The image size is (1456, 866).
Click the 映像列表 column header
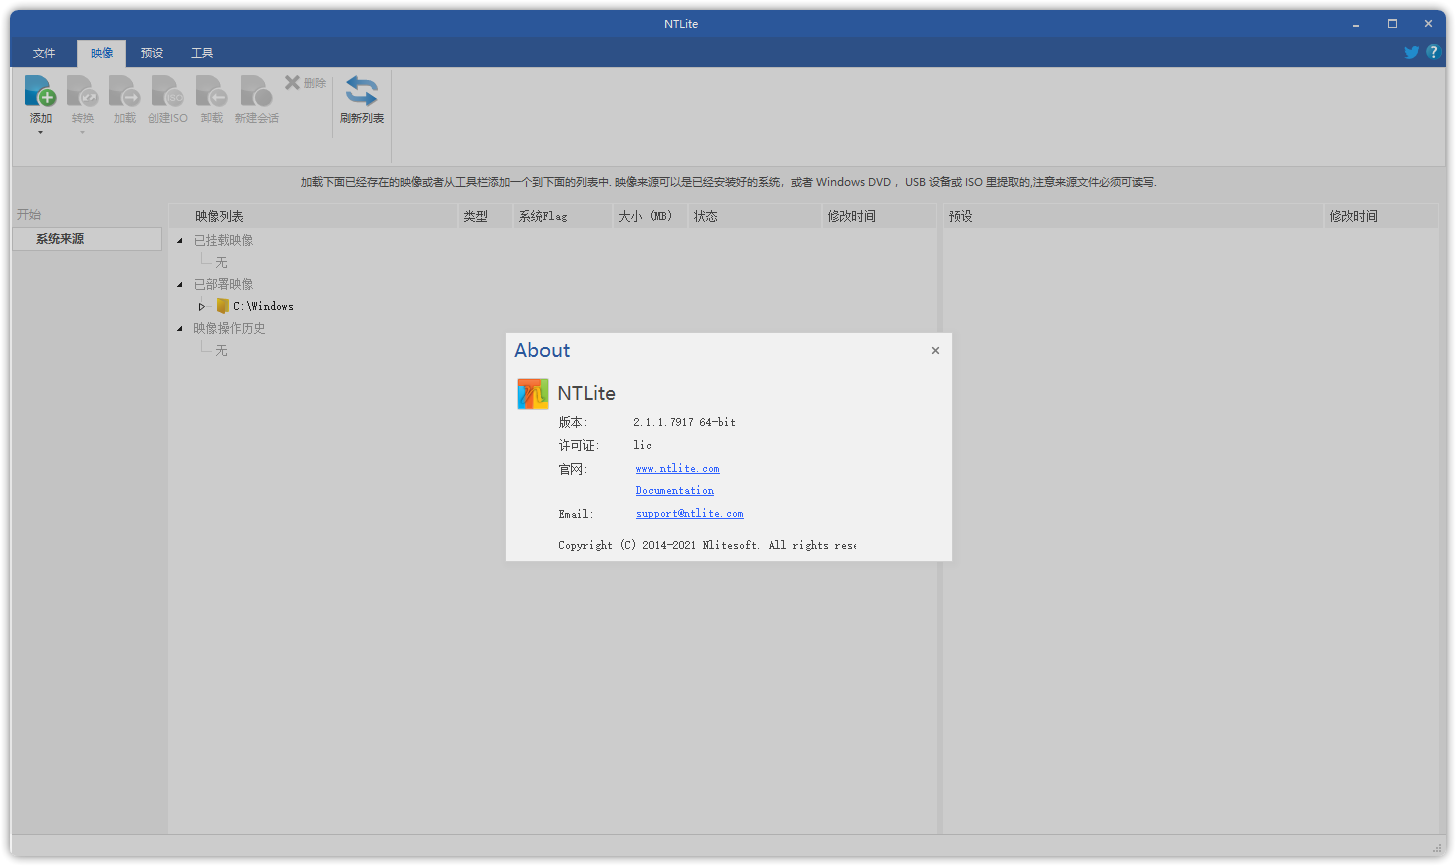[313, 216]
